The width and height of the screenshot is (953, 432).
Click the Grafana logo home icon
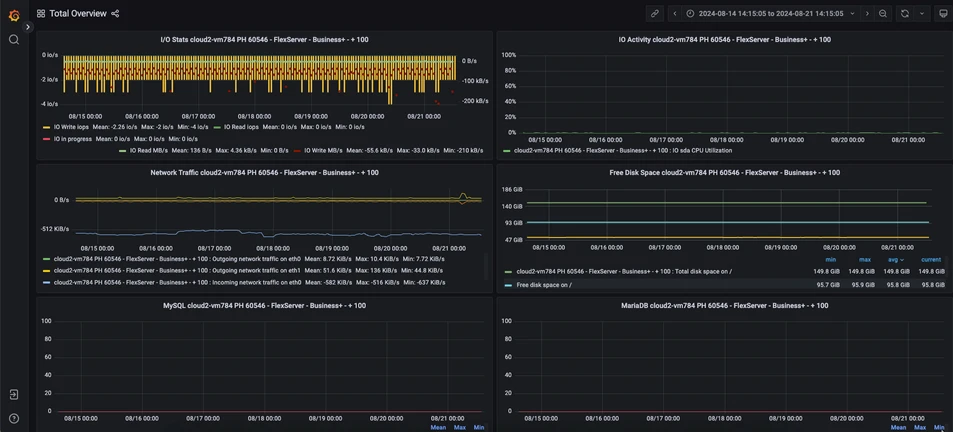(x=14, y=15)
